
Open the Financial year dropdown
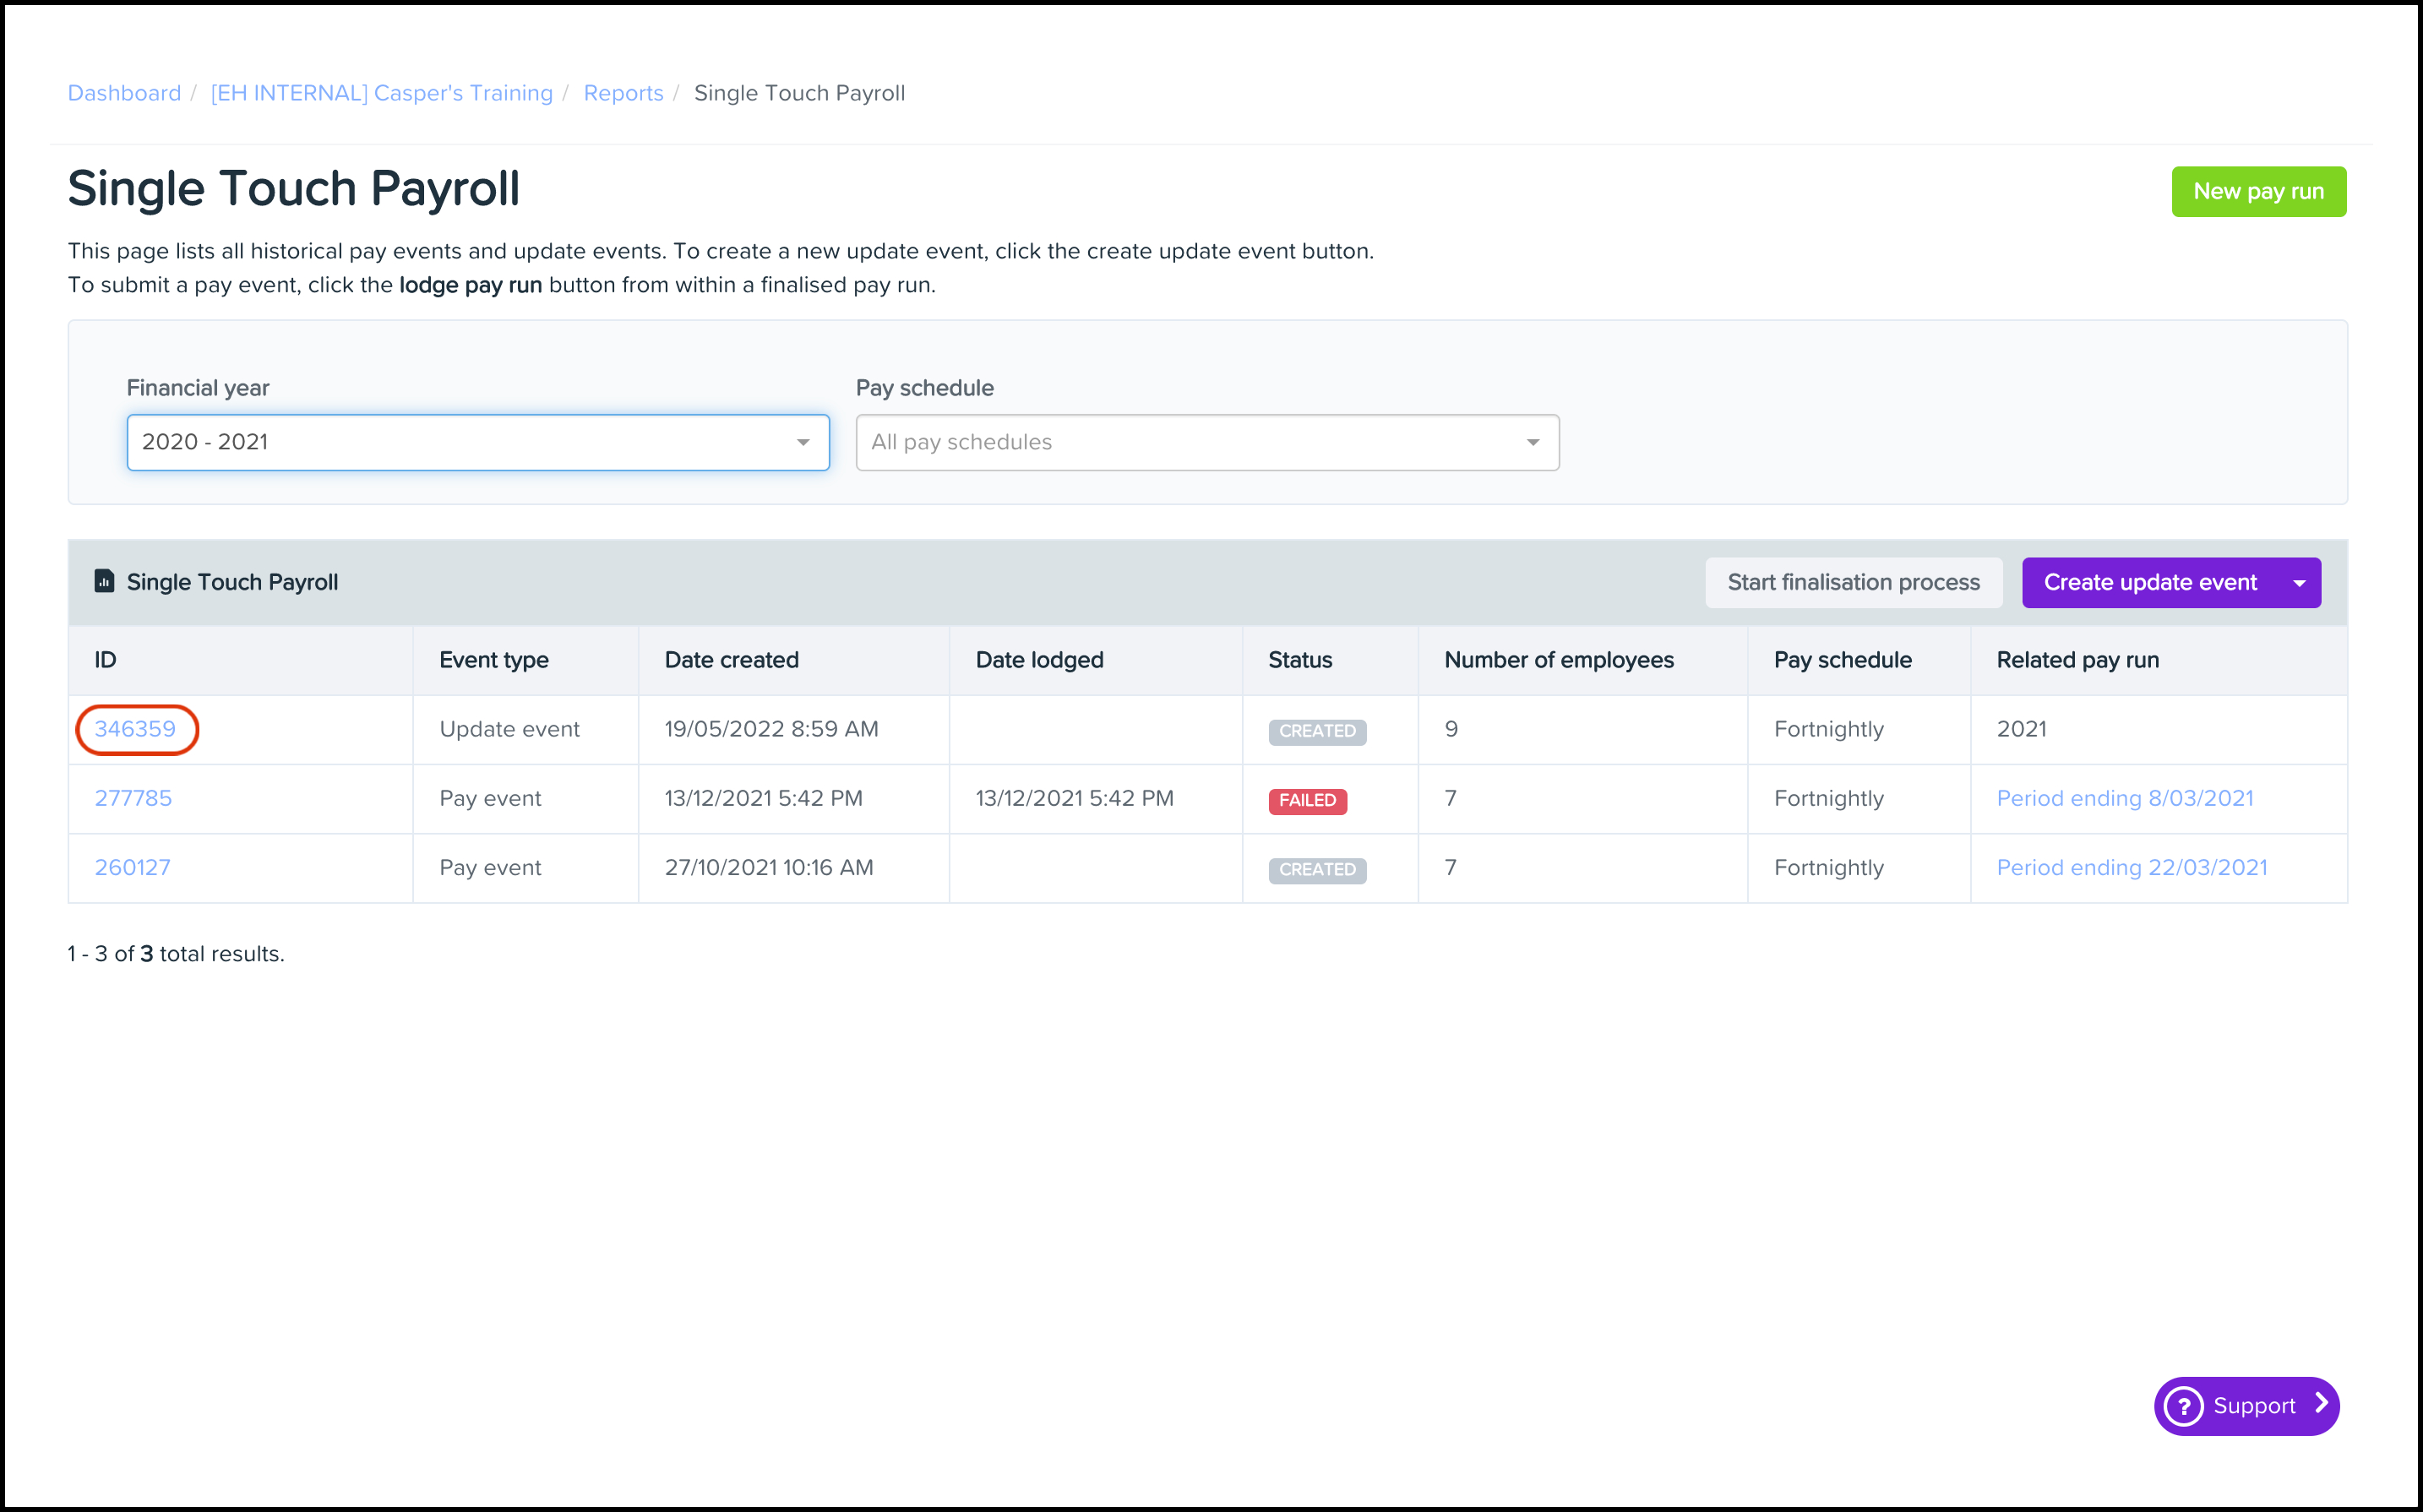tap(477, 442)
